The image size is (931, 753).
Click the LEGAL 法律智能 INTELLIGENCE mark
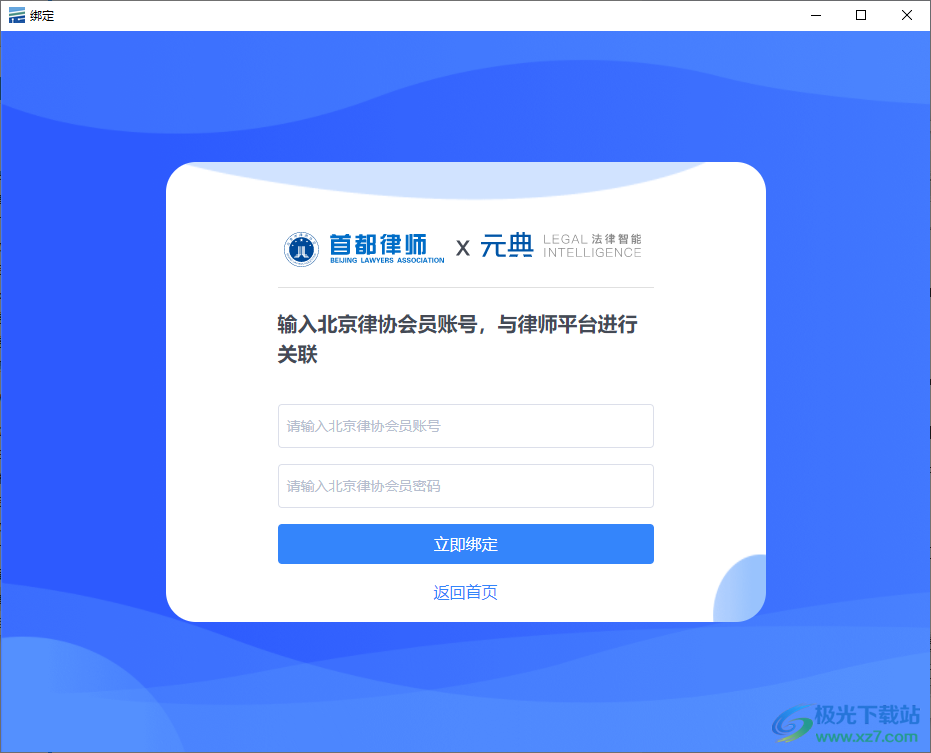click(x=592, y=247)
